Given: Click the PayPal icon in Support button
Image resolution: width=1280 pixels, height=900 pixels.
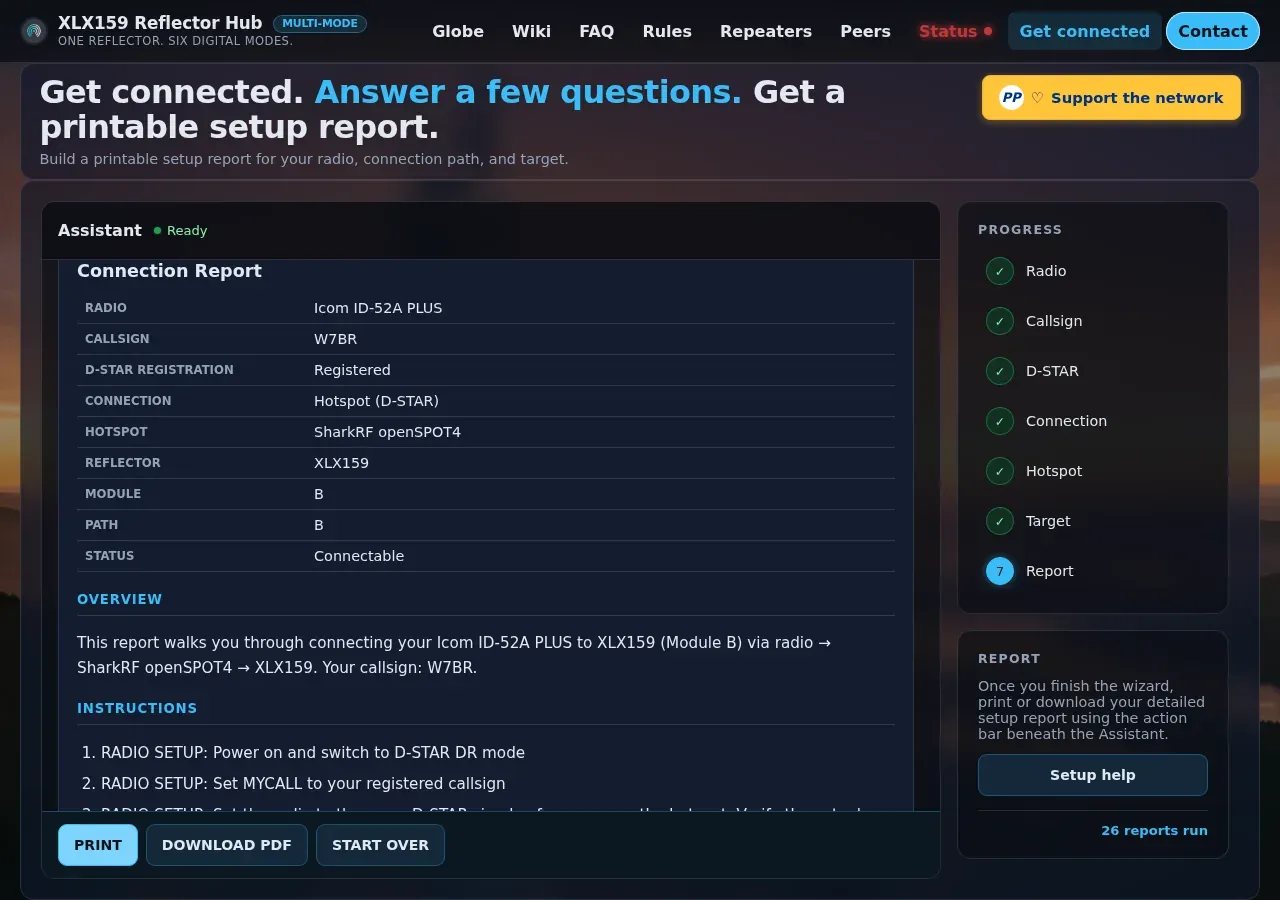Looking at the screenshot, I should [1012, 98].
